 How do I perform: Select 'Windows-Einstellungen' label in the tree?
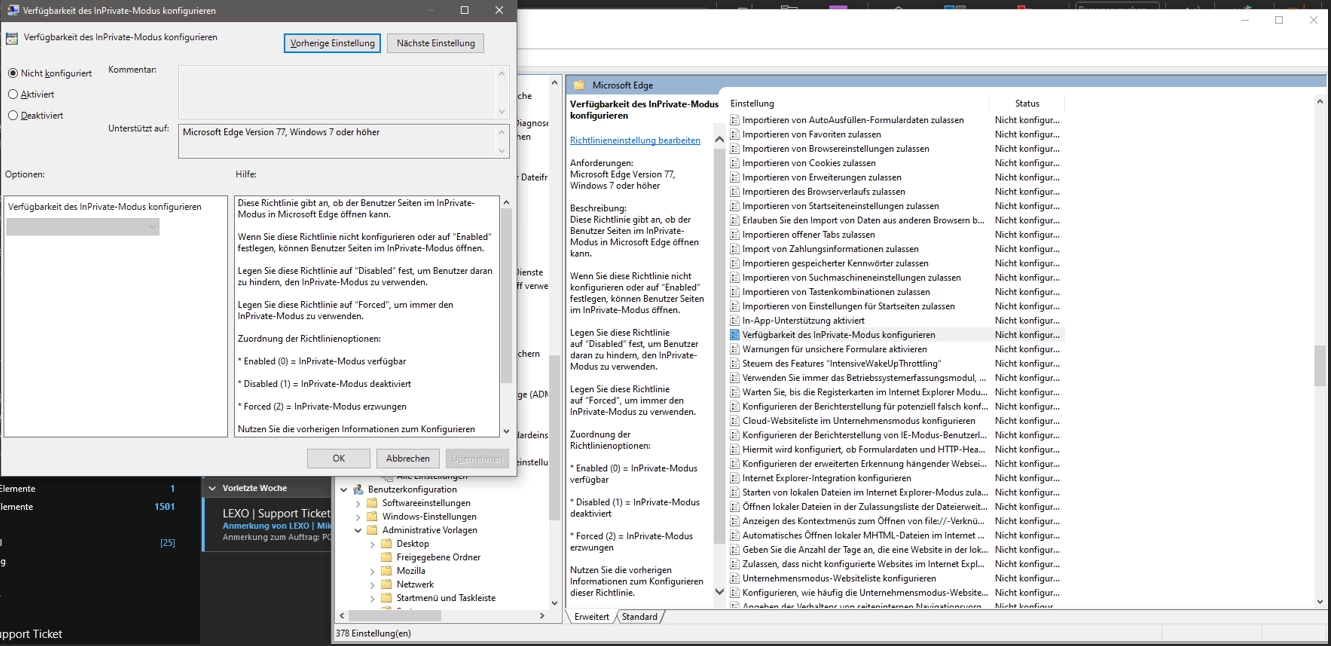click(429, 517)
